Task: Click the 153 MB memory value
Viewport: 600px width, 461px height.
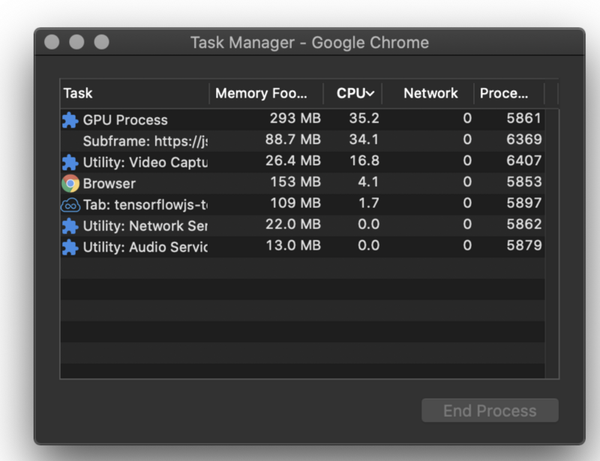Action: 295,182
